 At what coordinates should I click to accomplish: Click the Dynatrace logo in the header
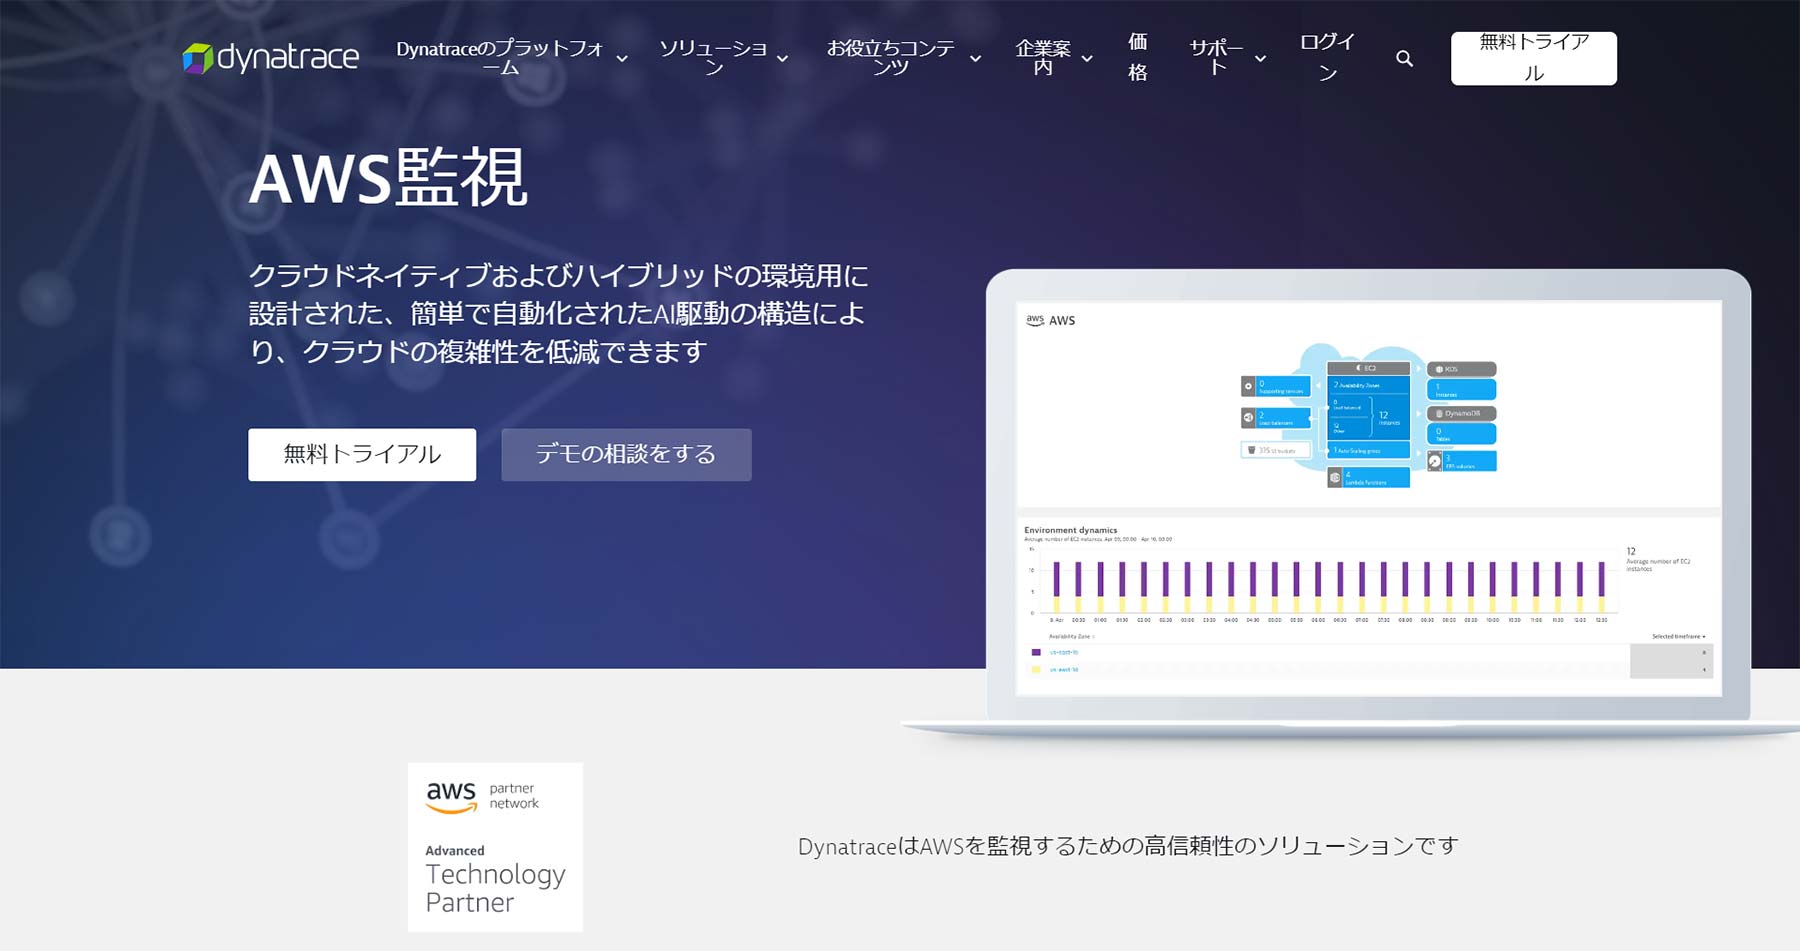[x=270, y=58]
